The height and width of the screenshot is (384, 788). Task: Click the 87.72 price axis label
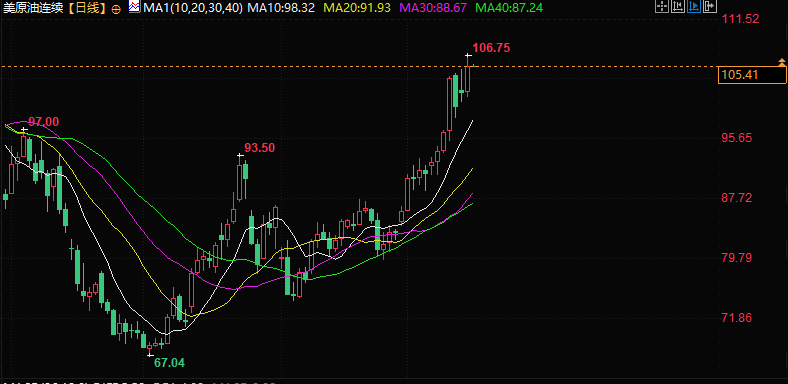(x=737, y=198)
